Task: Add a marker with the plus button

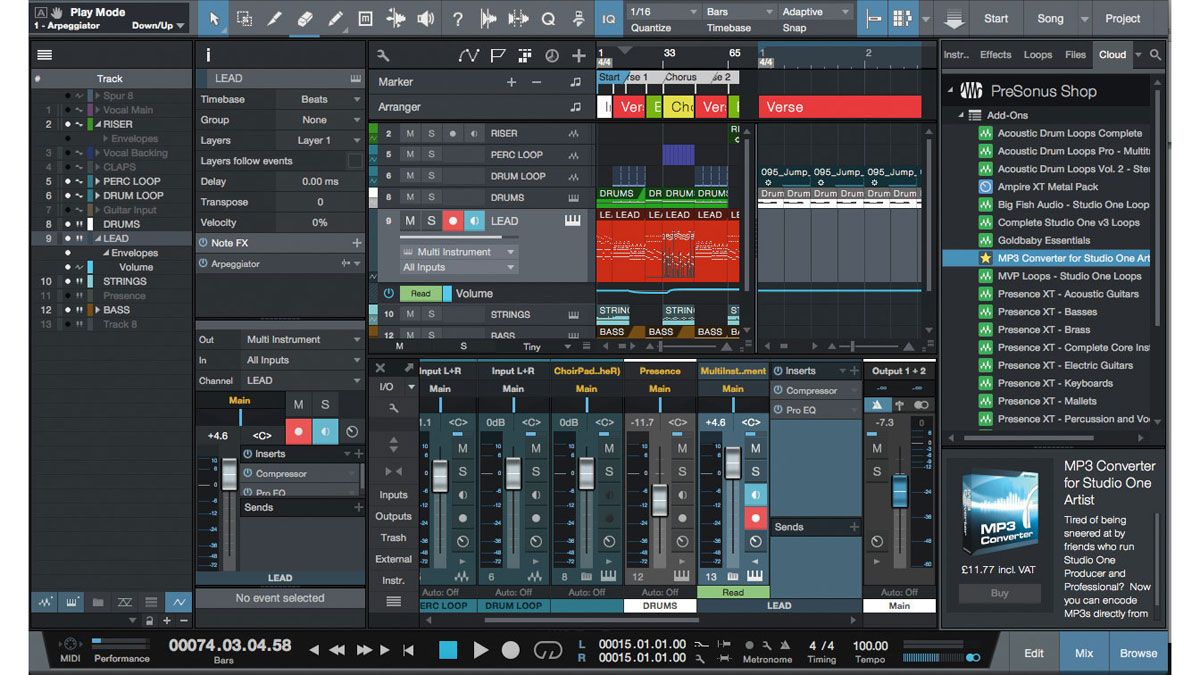Action: (511, 82)
